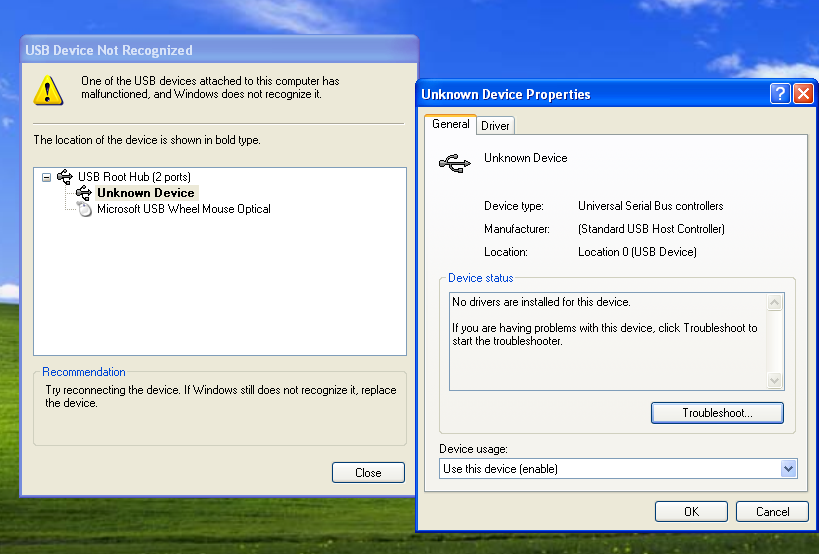Select Unknown Device in the device tree
This screenshot has width=819, height=554.
click(x=146, y=193)
